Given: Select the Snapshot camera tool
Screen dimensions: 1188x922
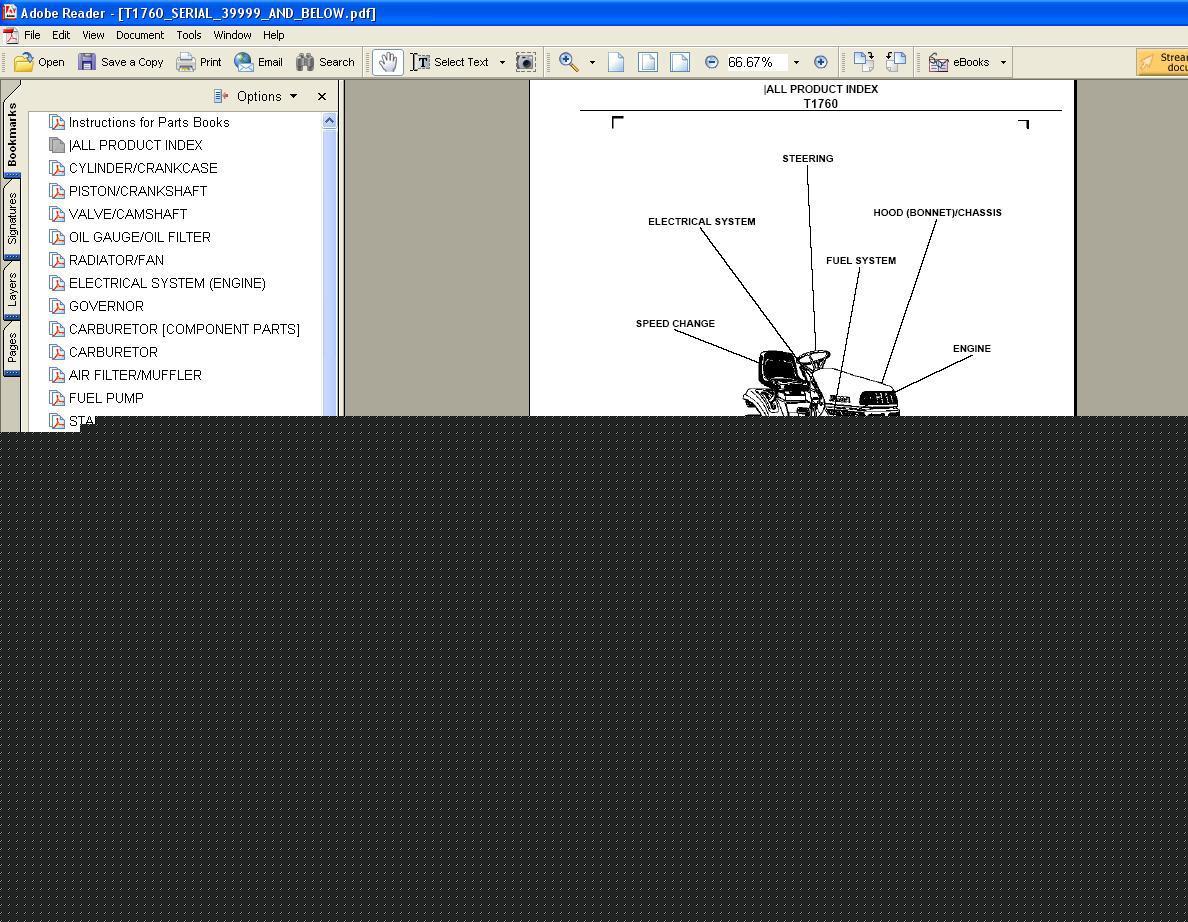Looking at the screenshot, I should (526, 62).
